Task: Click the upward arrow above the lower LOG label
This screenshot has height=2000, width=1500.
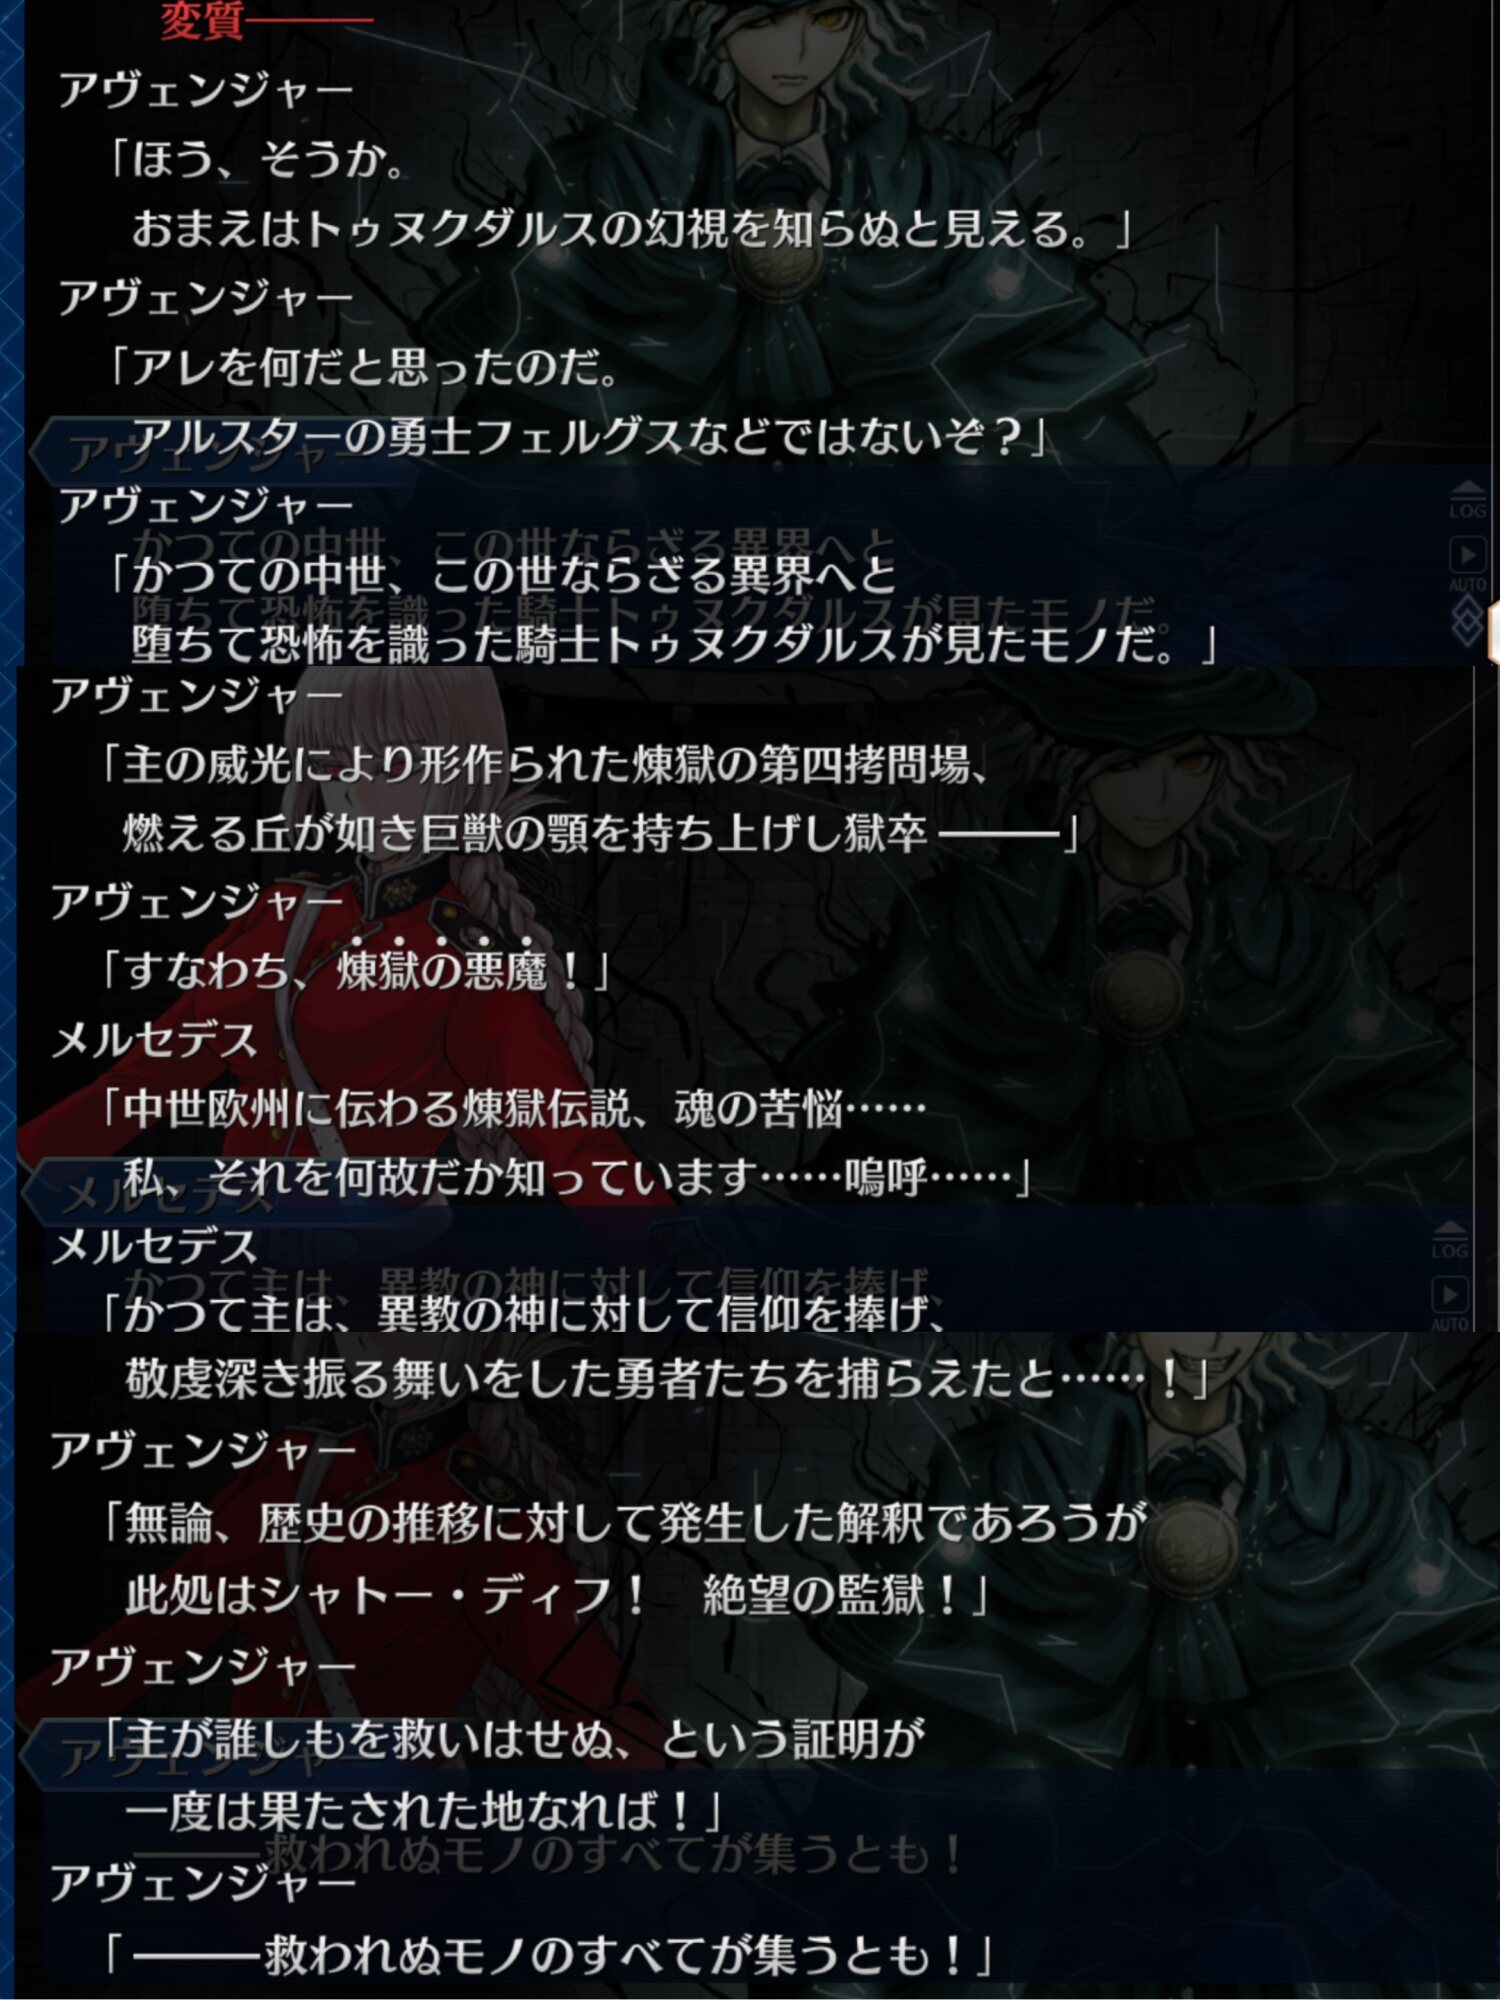Action: pos(1449,1230)
